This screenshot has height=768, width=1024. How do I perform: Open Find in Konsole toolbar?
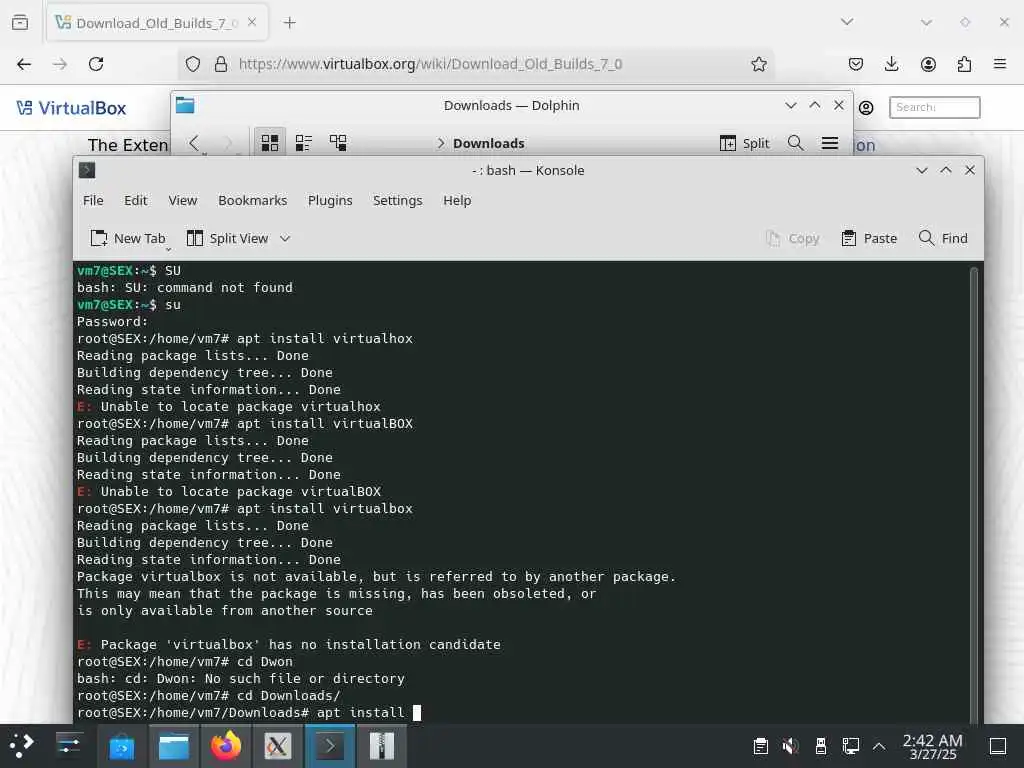coord(943,238)
